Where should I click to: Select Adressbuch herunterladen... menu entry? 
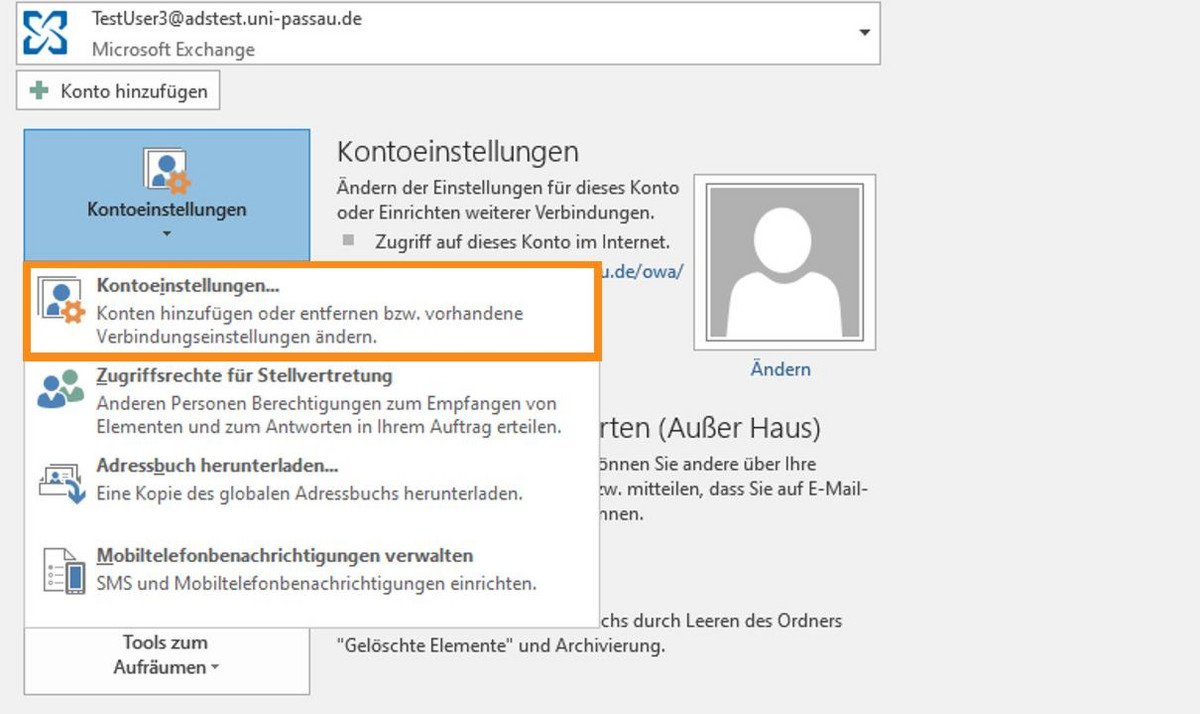(313, 480)
